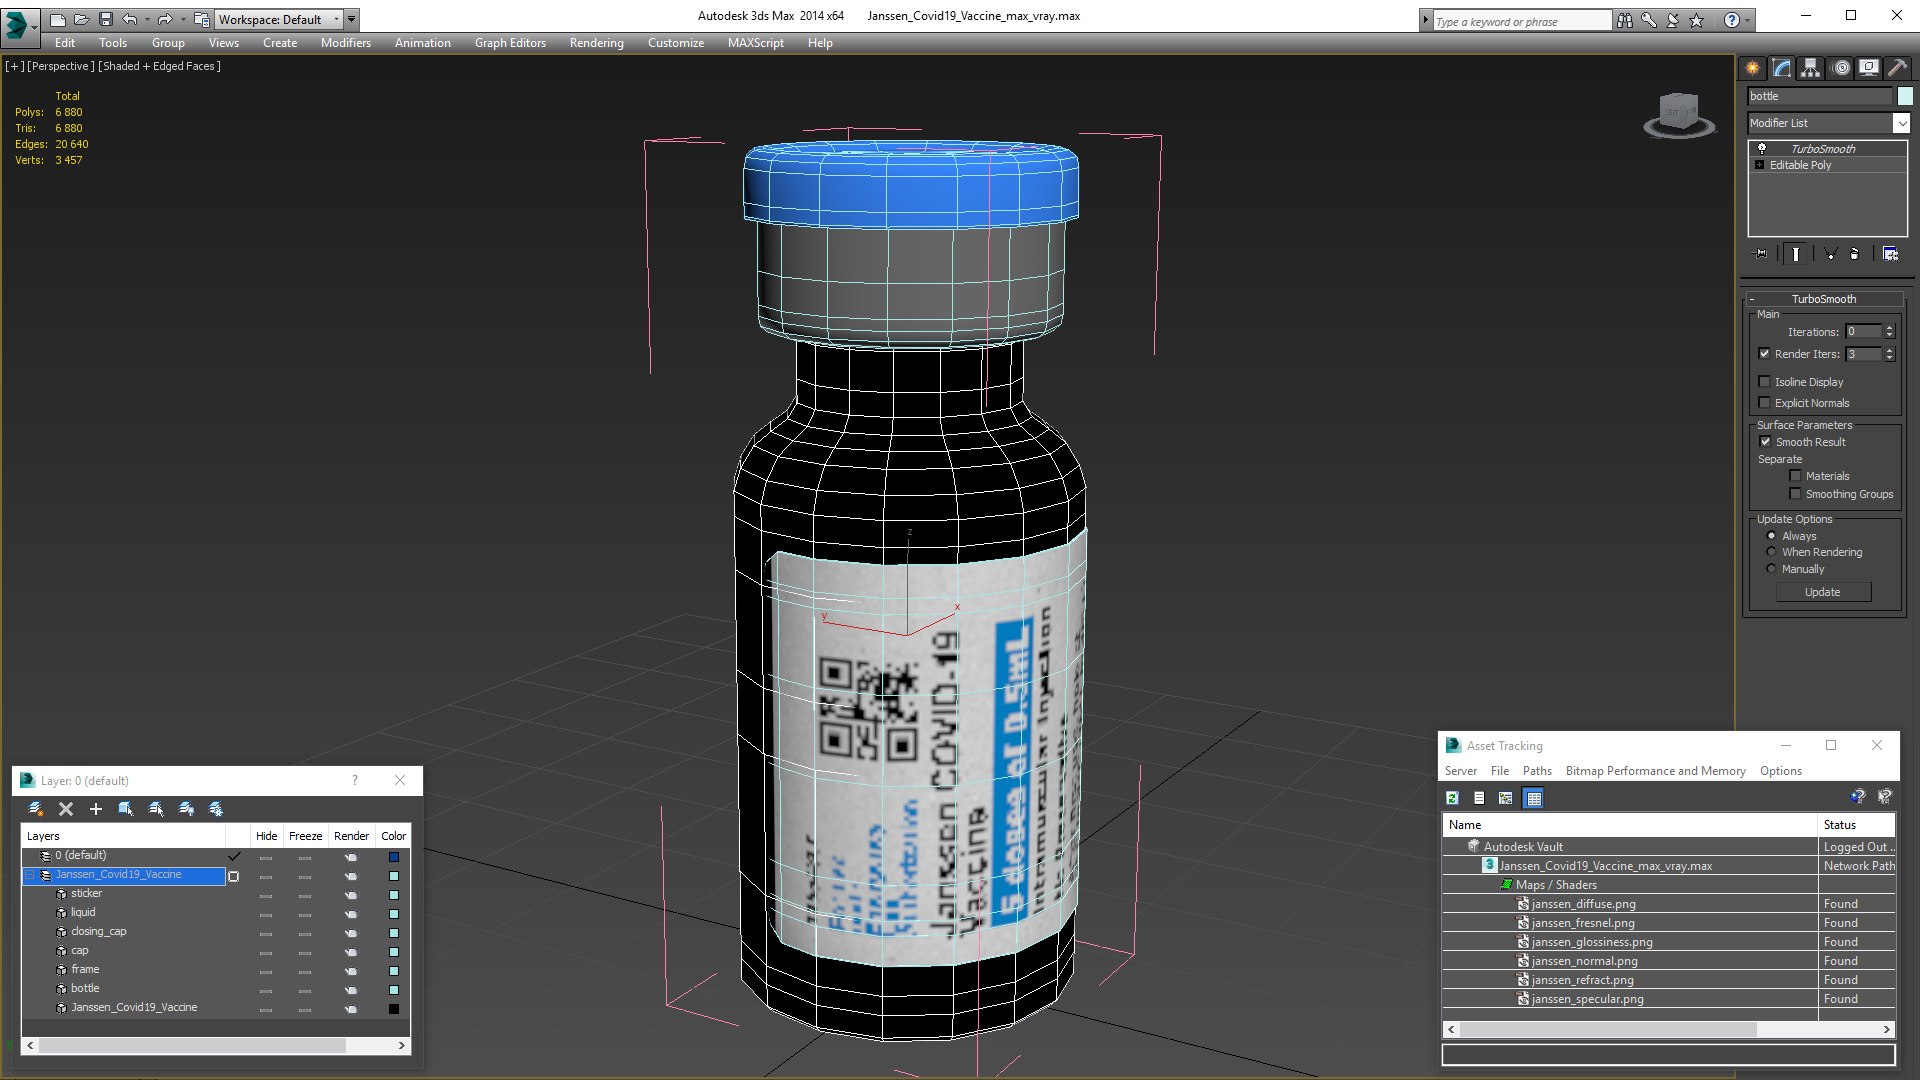Screen dimensions: 1920x1080
Task: Delete highlighted layer with X icon
Action: [66, 809]
